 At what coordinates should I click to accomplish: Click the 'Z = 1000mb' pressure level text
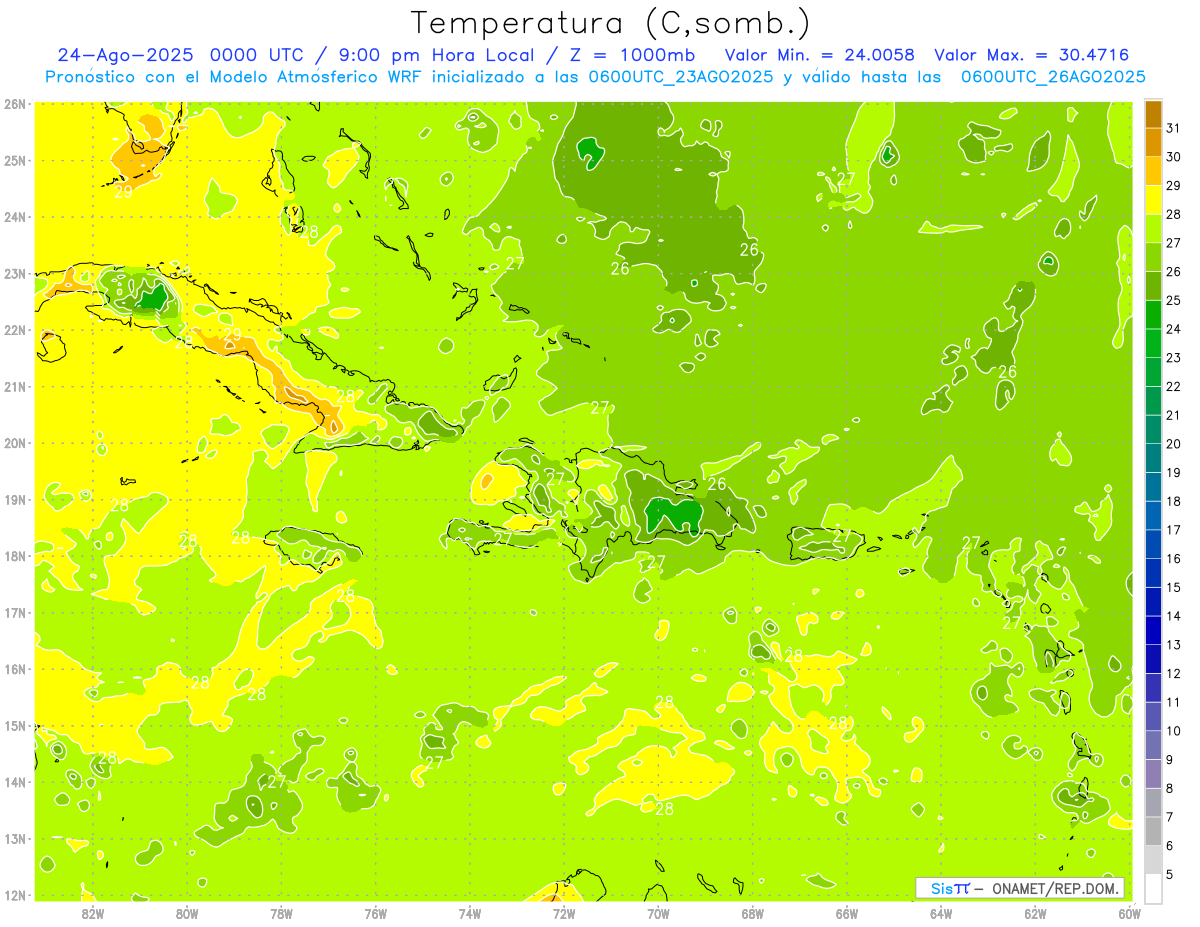tap(630, 55)
